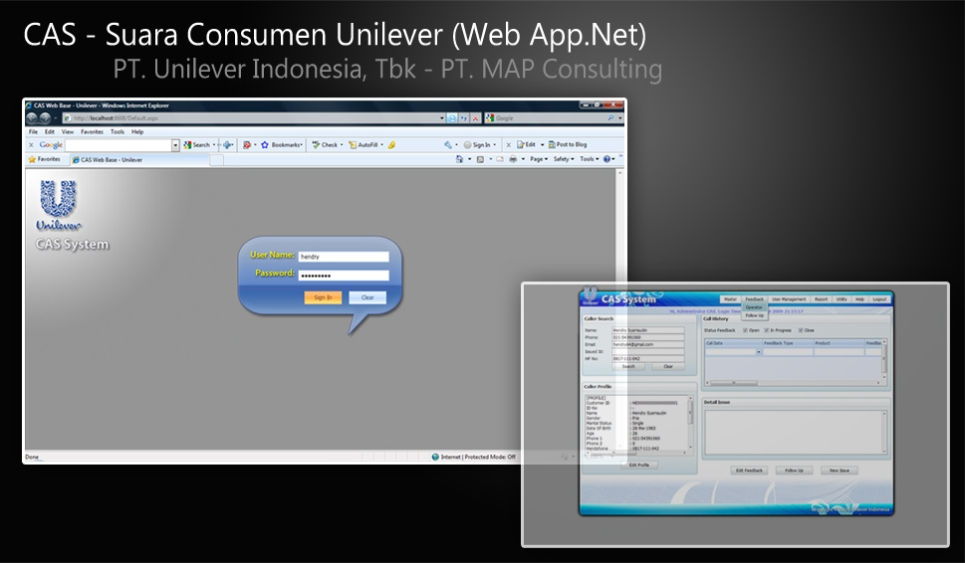
Task: Open the Tools dropdown in the command bar
Action: (589, 159)
